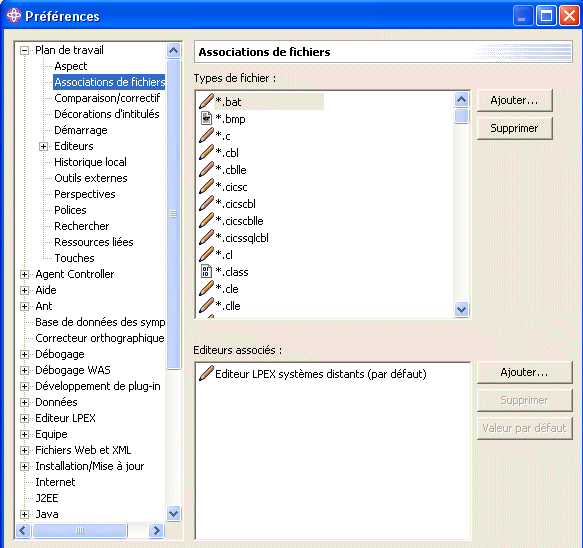Expand the Editeurs tree node
583x548 pixels.
point(44,146)
